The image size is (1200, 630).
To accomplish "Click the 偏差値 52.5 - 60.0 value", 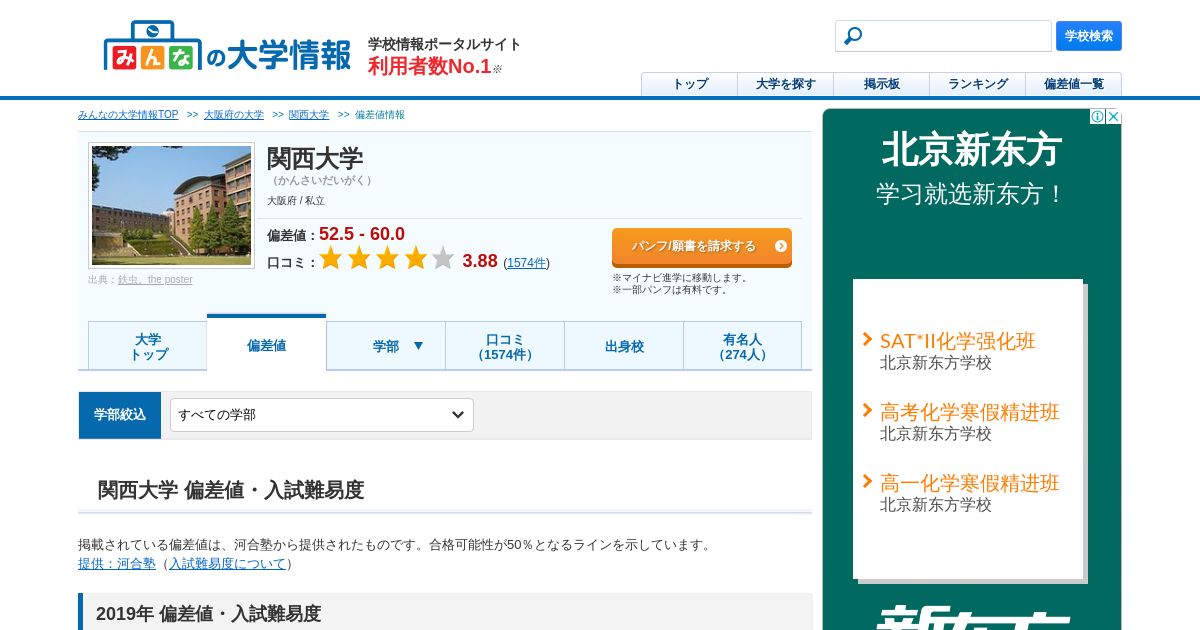I will tap(362, 234).
